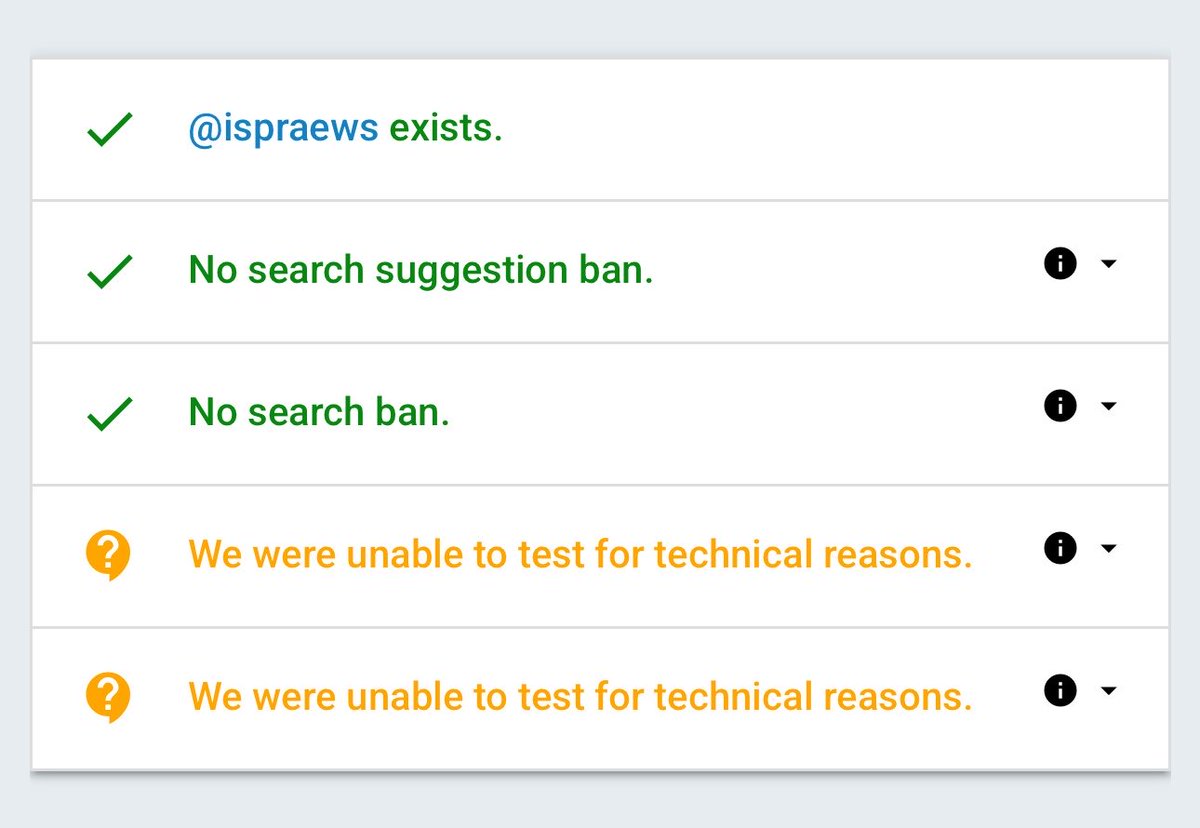This screenshot has width=1200, height=828.
Task: Click the last row's orange question mark icon
Action: click(108, 697)
